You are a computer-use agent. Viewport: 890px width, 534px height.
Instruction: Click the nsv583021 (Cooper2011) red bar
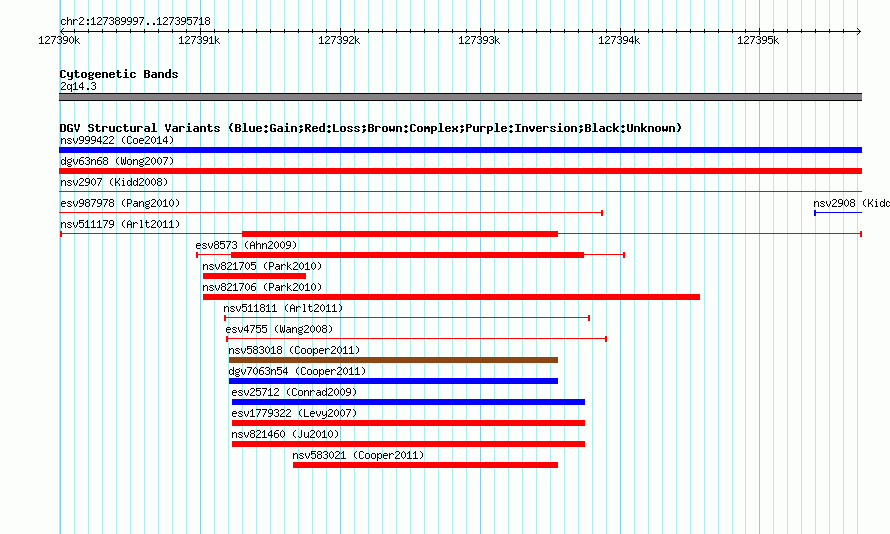coord(425,465)
